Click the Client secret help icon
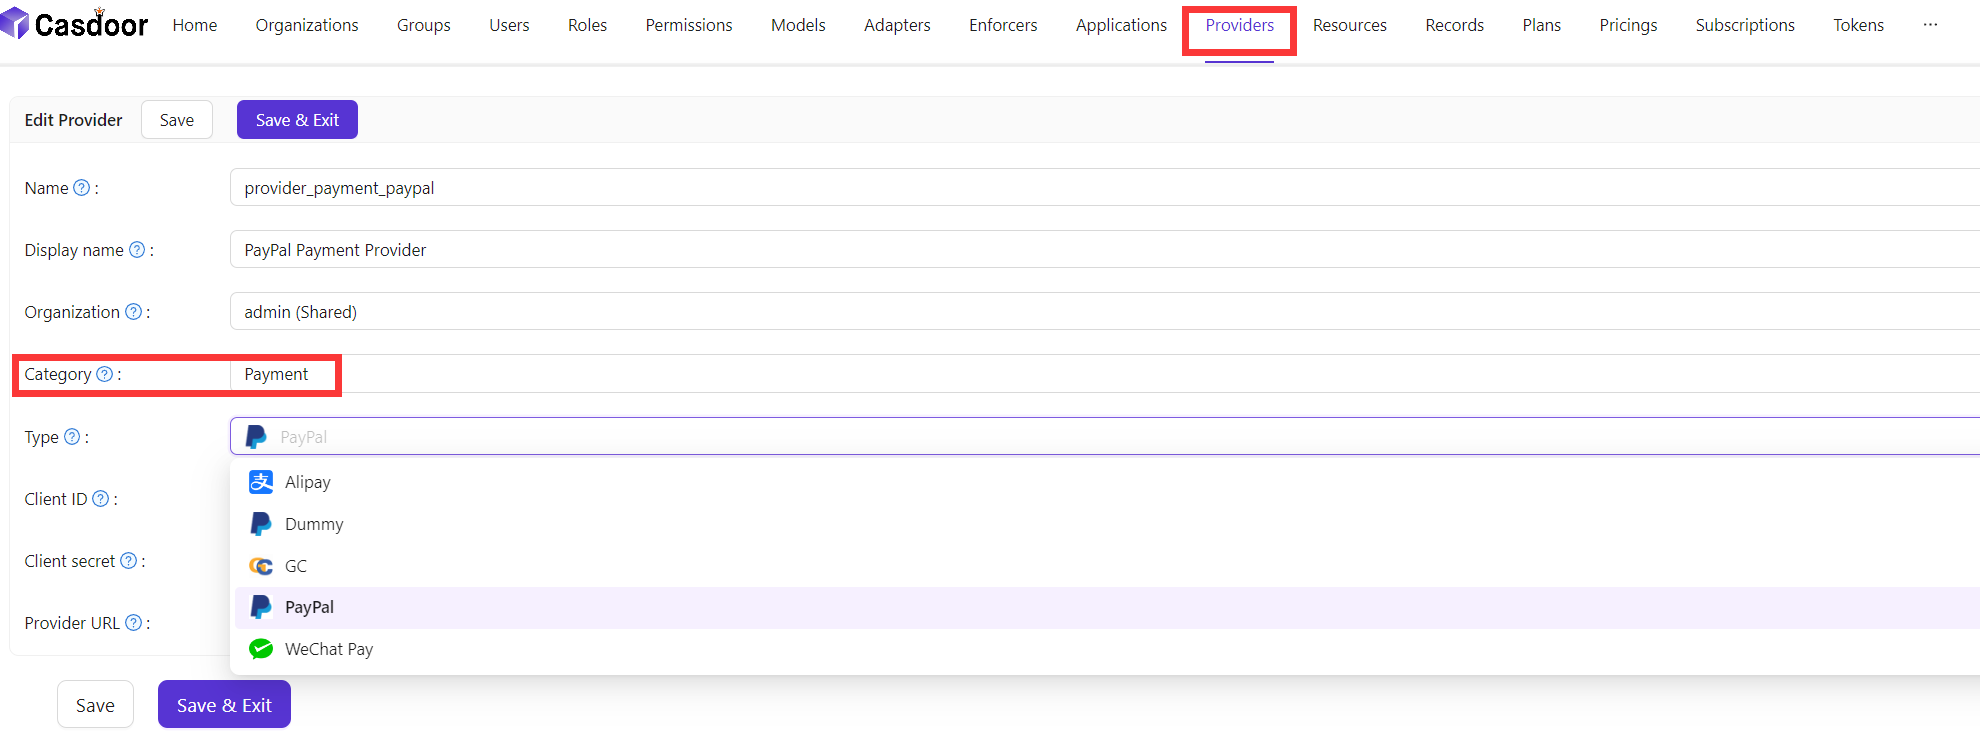This screenshot has width=1980, height=753. 128,561
